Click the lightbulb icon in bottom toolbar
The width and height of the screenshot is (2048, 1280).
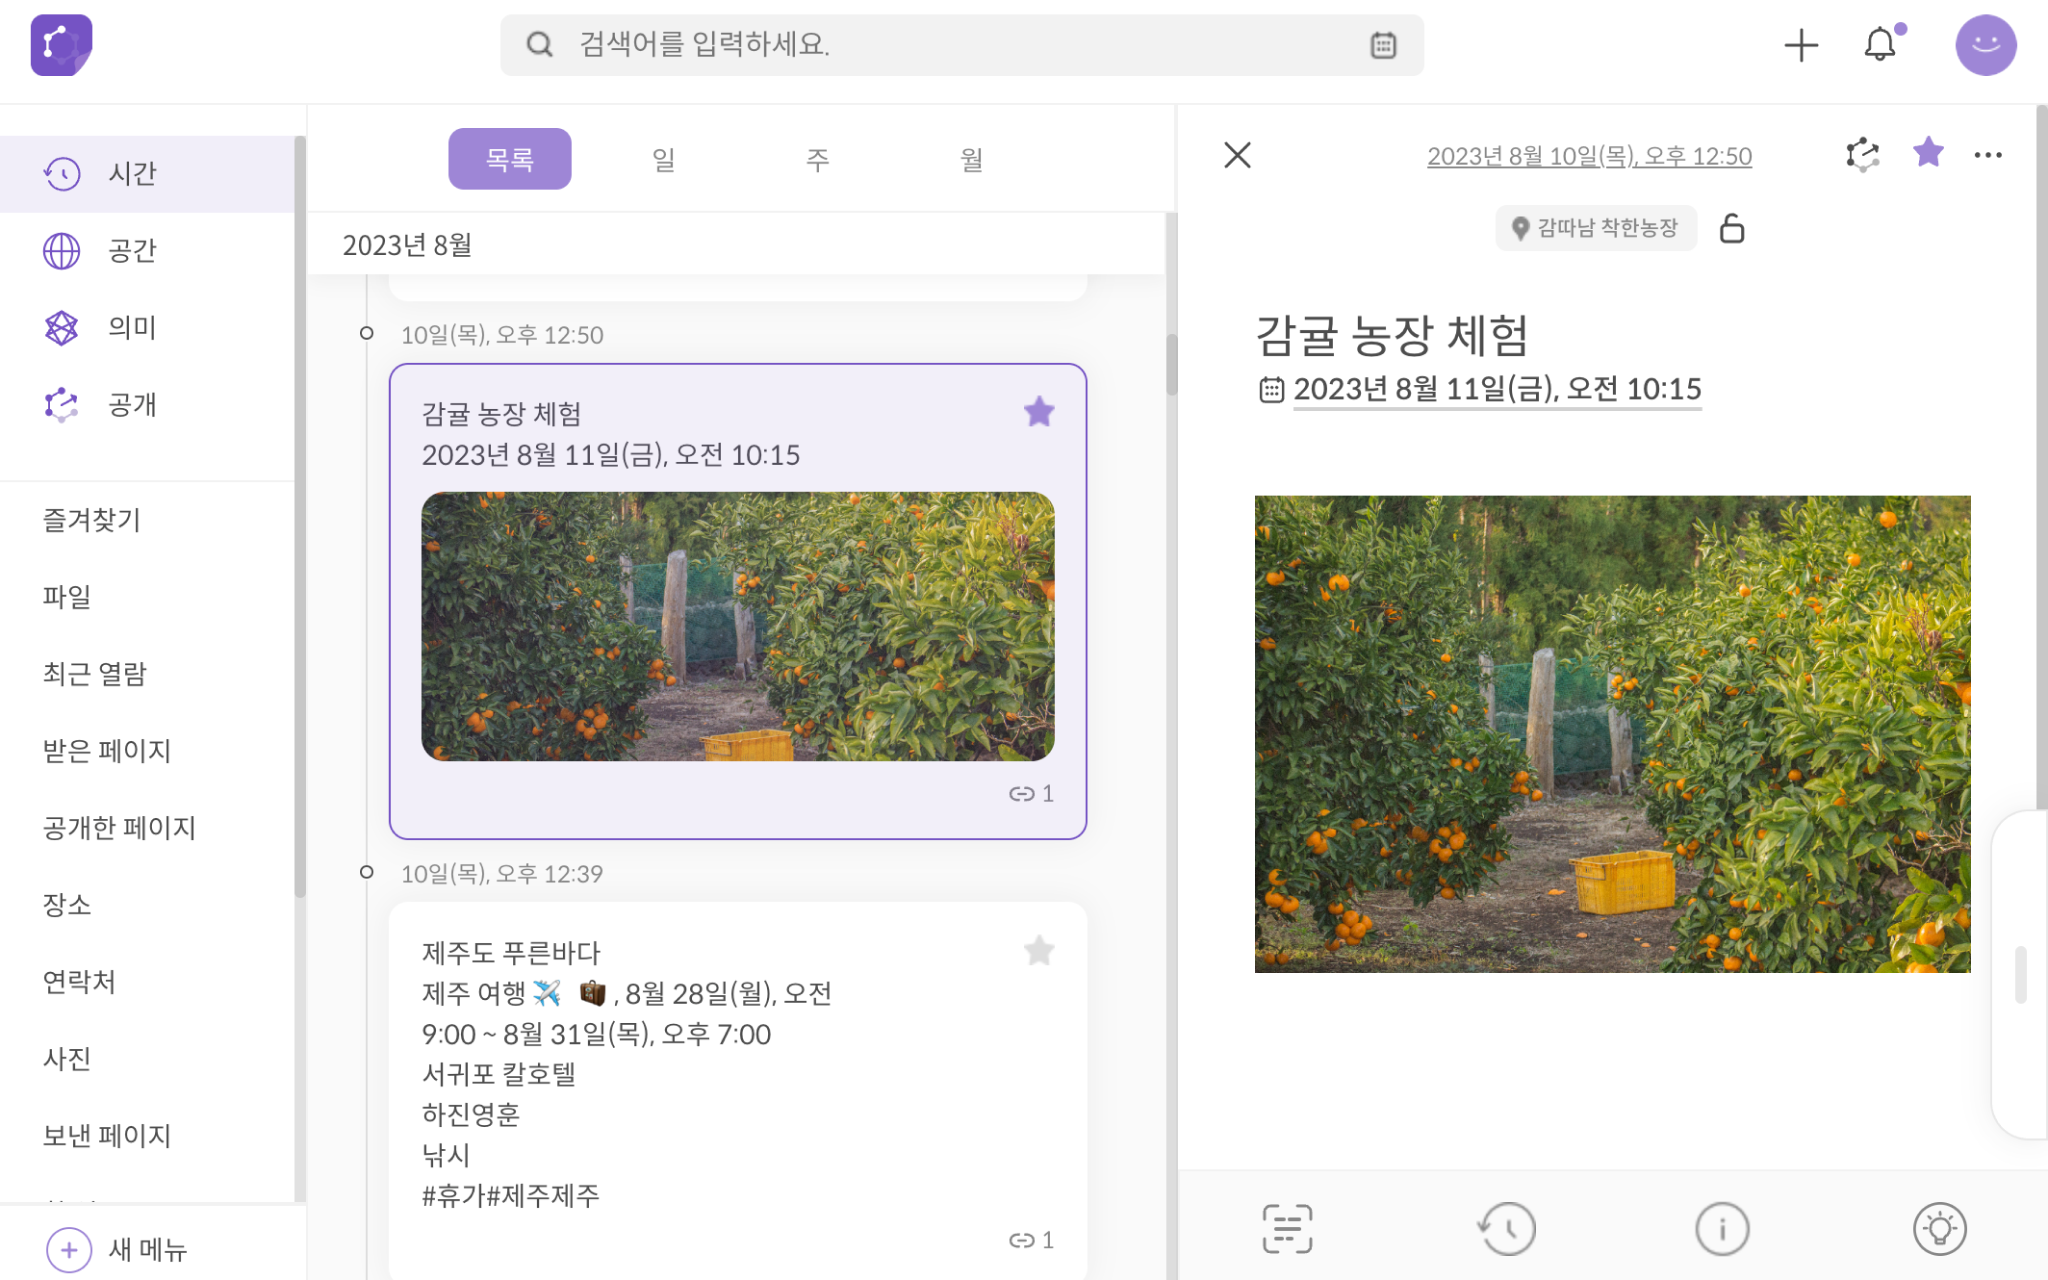coord(1939,1228)
